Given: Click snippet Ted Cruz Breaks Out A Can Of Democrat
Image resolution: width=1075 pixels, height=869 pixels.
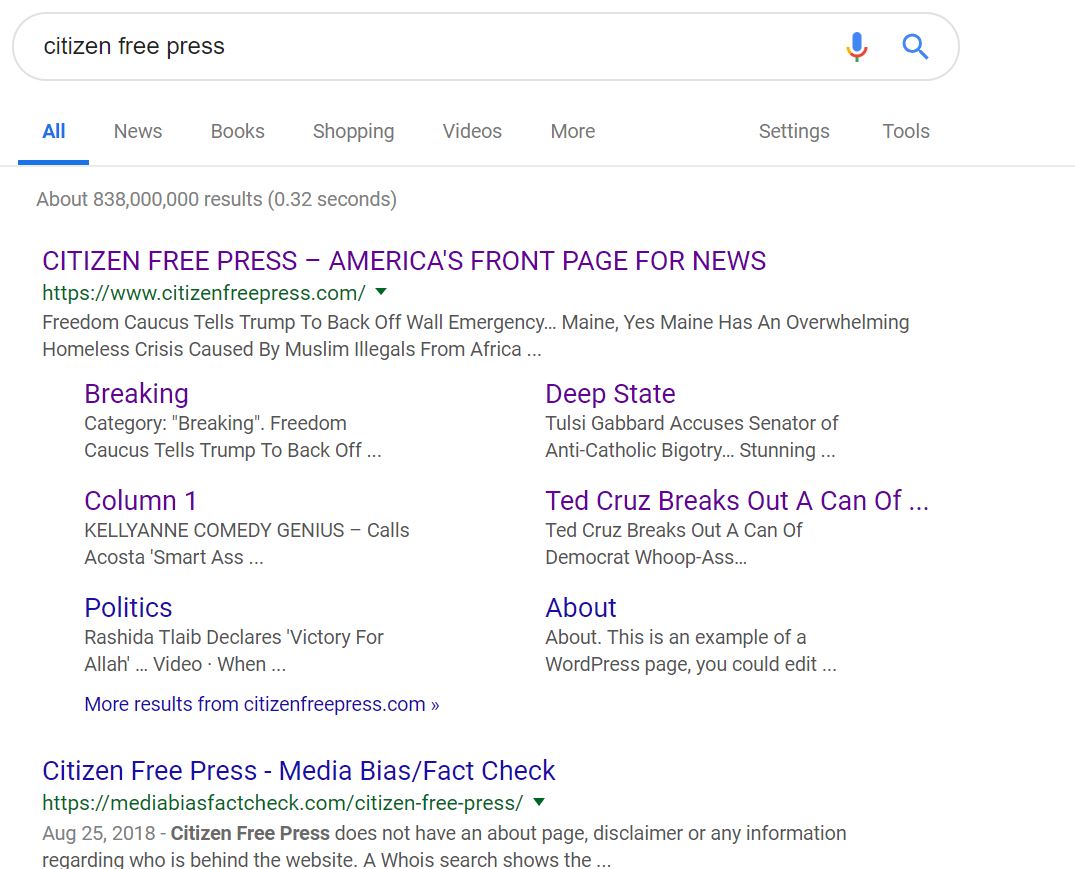Looking at the screenshot, I should pos(674,543).
